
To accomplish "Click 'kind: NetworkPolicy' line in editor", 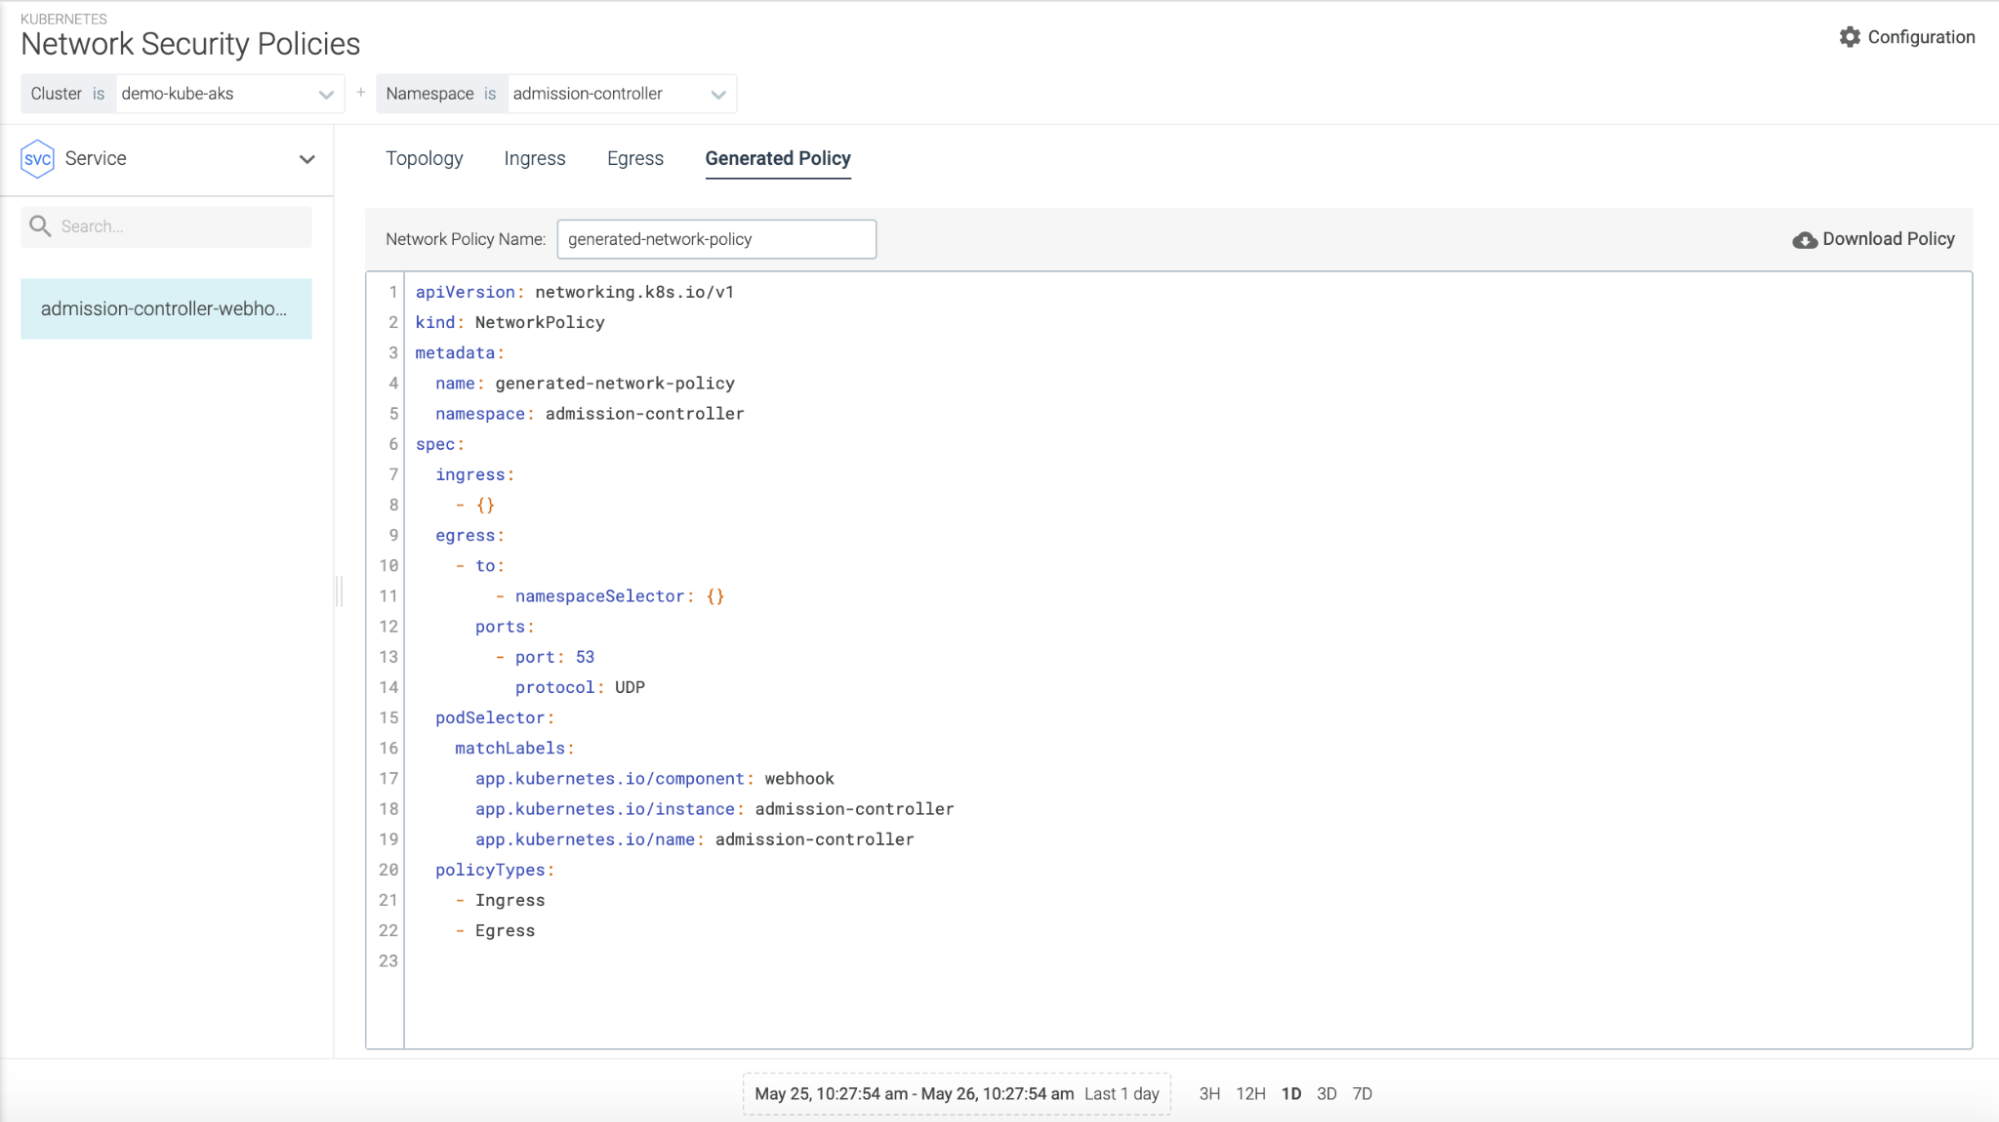I will coord(510,322).
